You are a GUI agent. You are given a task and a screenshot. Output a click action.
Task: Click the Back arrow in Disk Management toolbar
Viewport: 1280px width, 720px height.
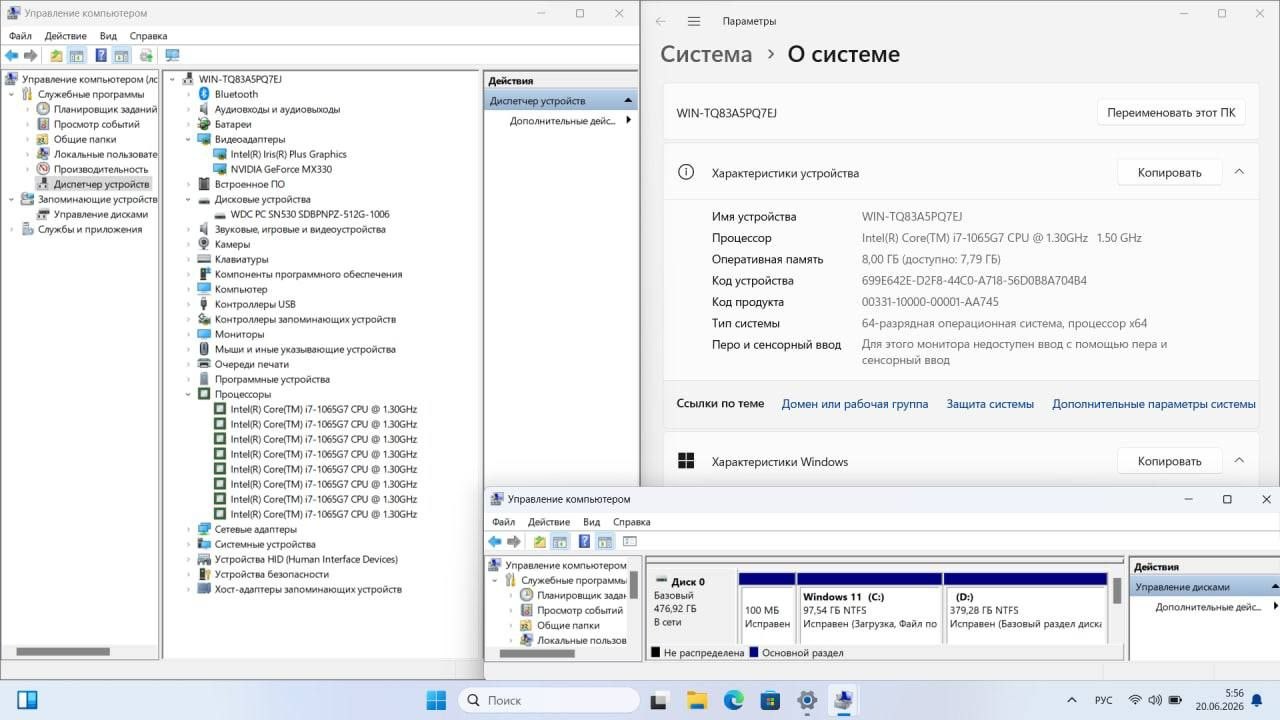(x=495, y=542)
